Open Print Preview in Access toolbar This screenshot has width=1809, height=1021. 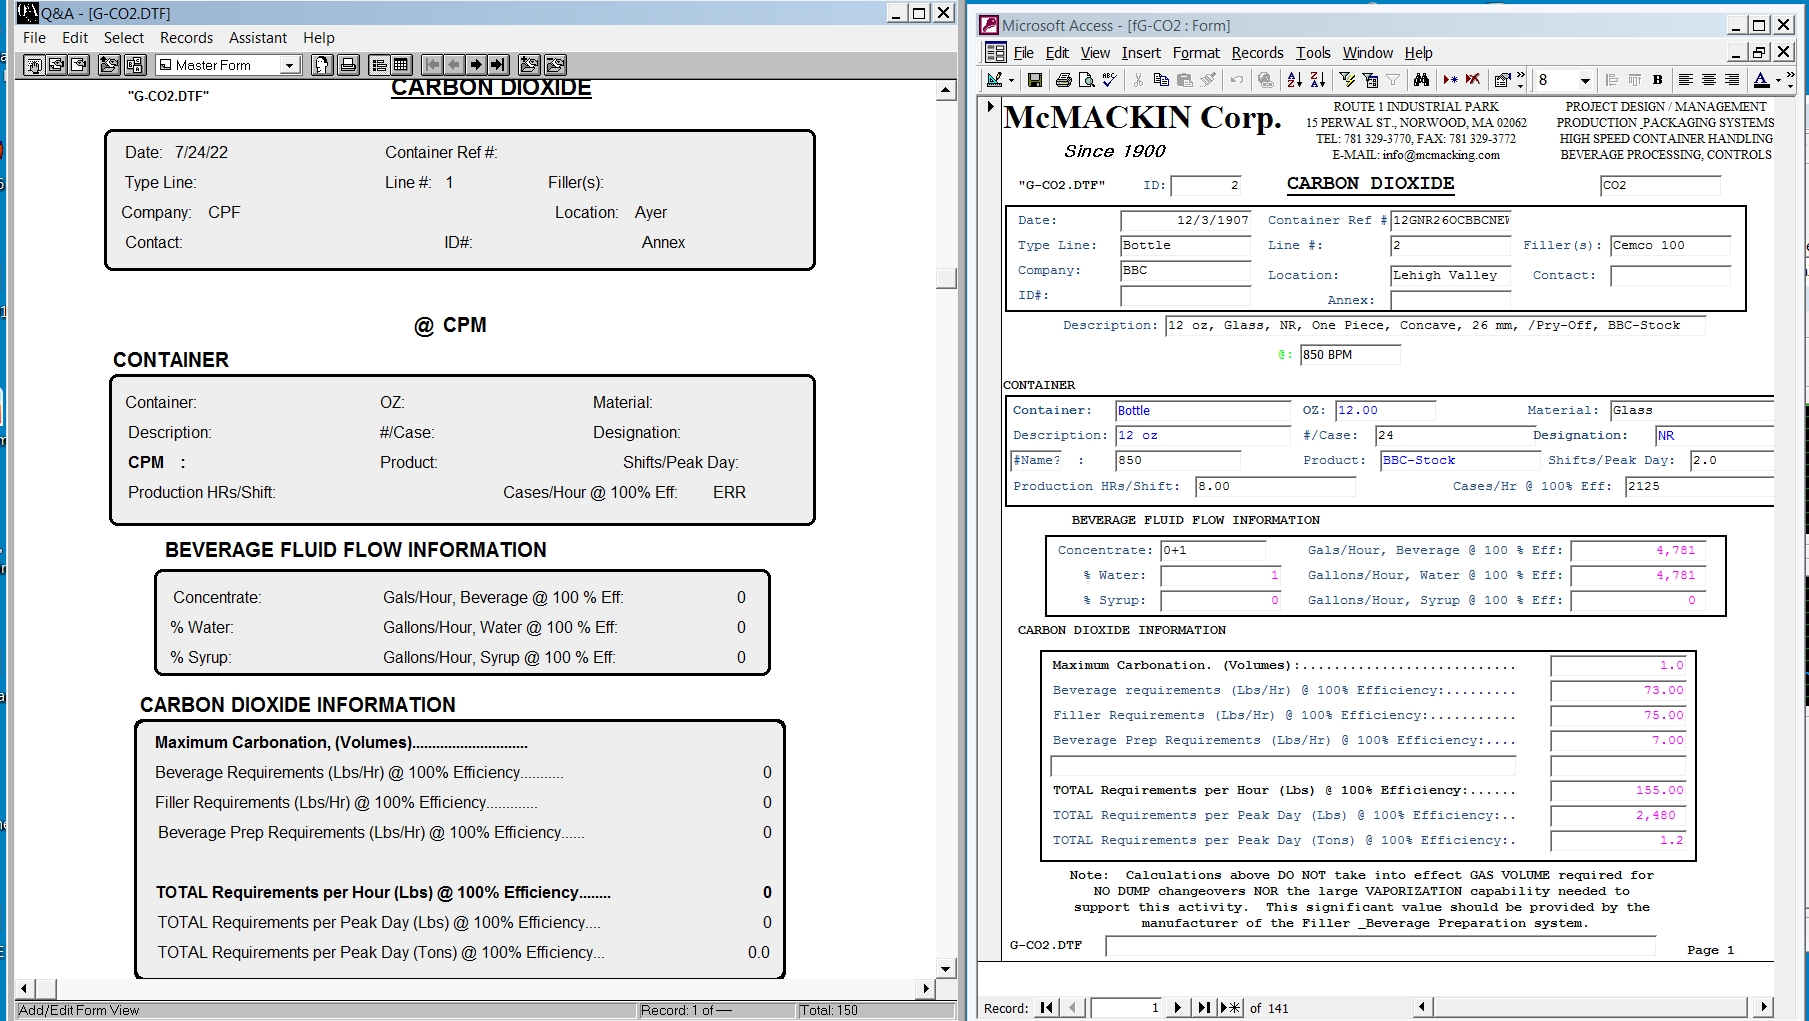[1086, 80]
